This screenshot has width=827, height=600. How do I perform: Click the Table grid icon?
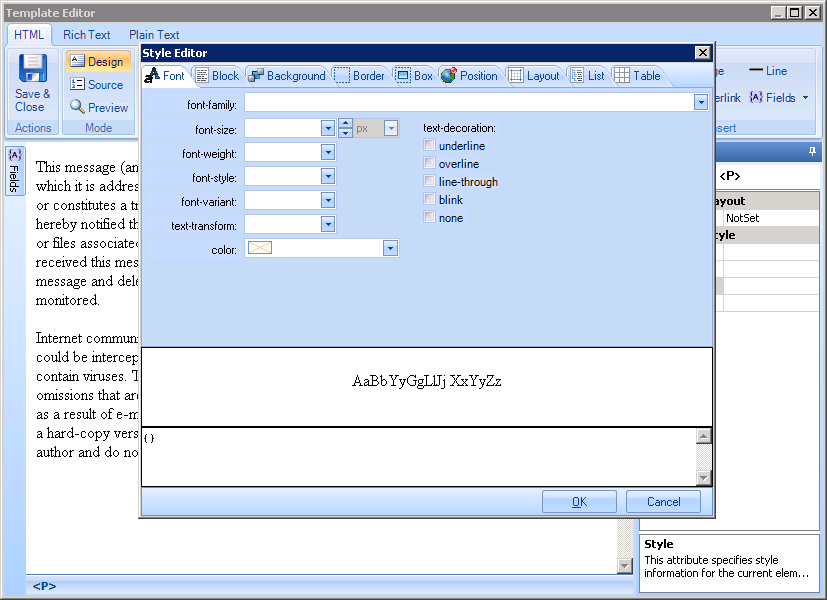pos(622,75)
